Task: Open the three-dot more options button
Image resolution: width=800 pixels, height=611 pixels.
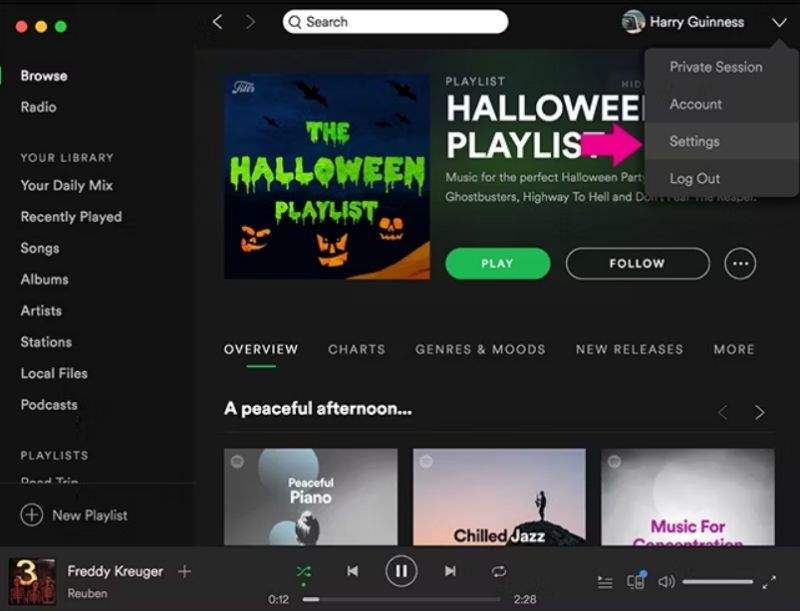Action: click(x=740, y=264)
